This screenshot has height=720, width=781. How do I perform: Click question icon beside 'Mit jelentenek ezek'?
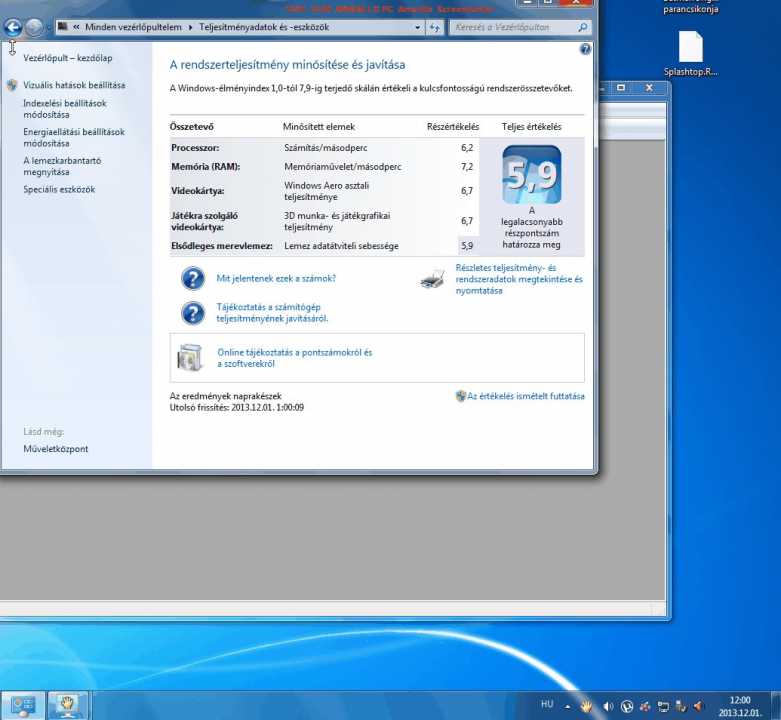tap(193, 278)
